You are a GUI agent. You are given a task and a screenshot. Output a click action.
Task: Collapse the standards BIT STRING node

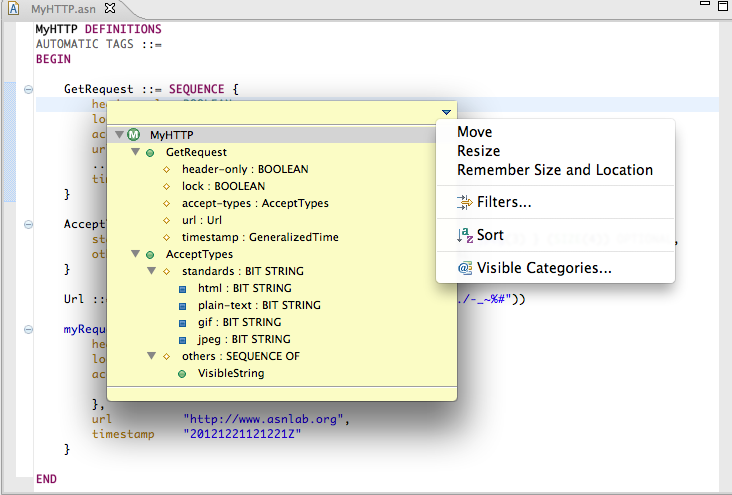152,271
